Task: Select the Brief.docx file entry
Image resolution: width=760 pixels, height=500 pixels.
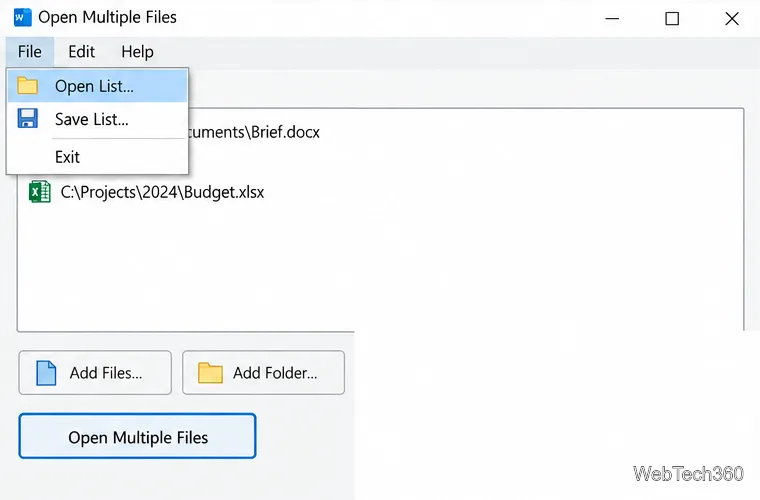Action: click(253, 132)
